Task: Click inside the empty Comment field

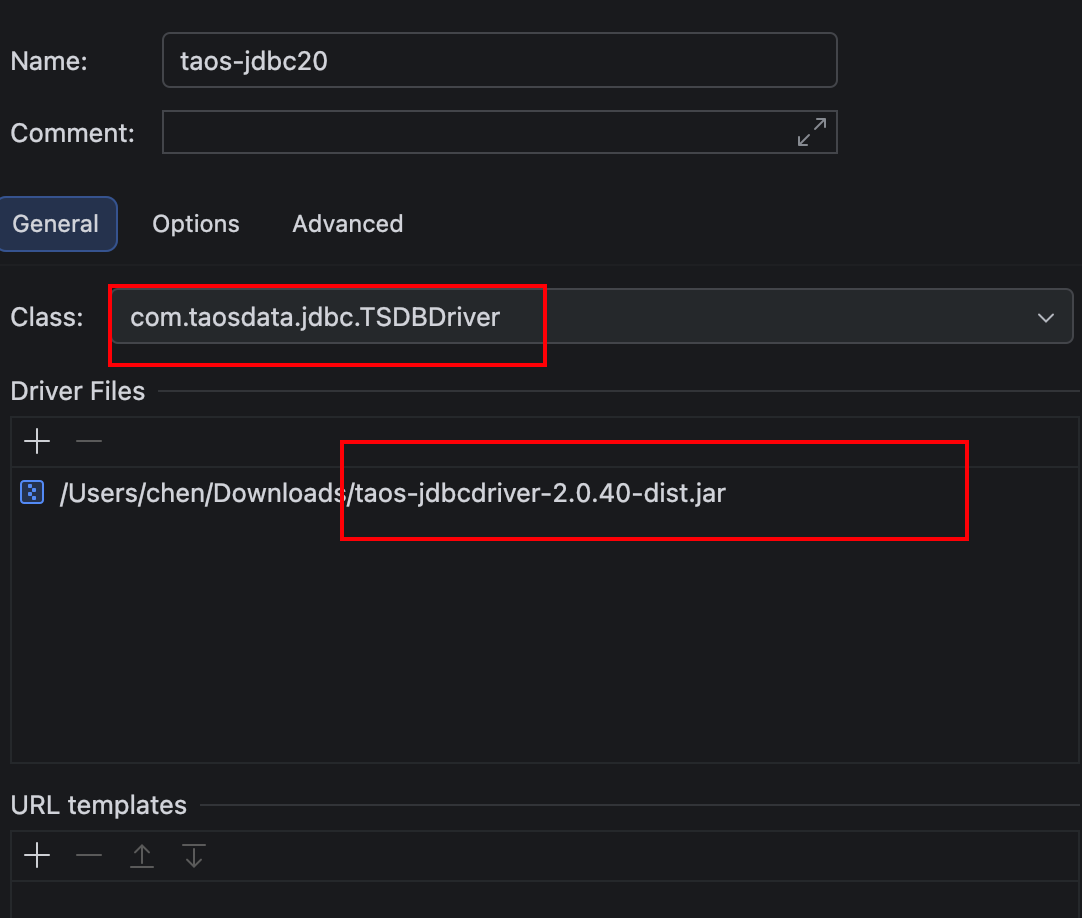Action: point(470,132)
